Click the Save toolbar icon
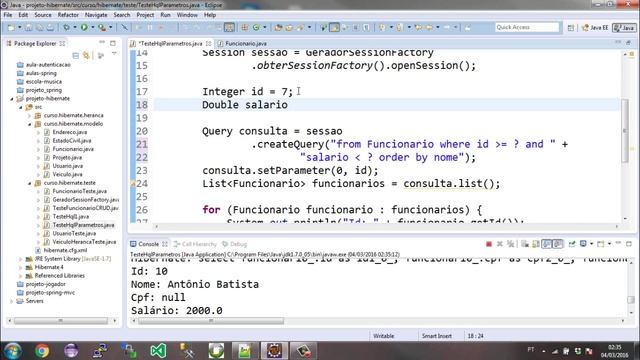Viewport: 640px width, 360px height. point(29,27)
